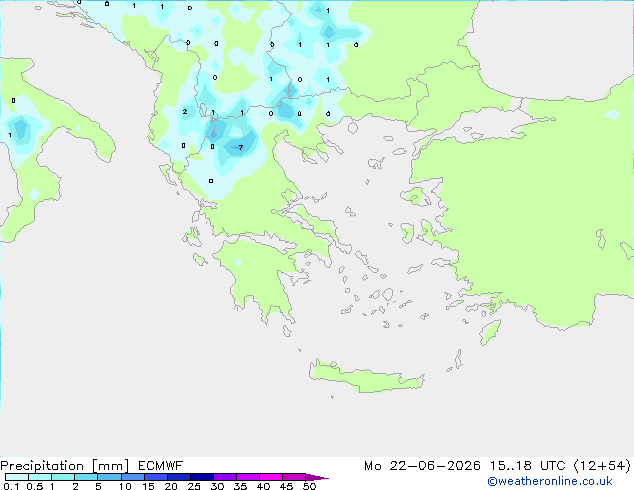Click the '40' legend scale label
Screen dimensions: 634x490
pyautogui.click(x=263, y=486)
